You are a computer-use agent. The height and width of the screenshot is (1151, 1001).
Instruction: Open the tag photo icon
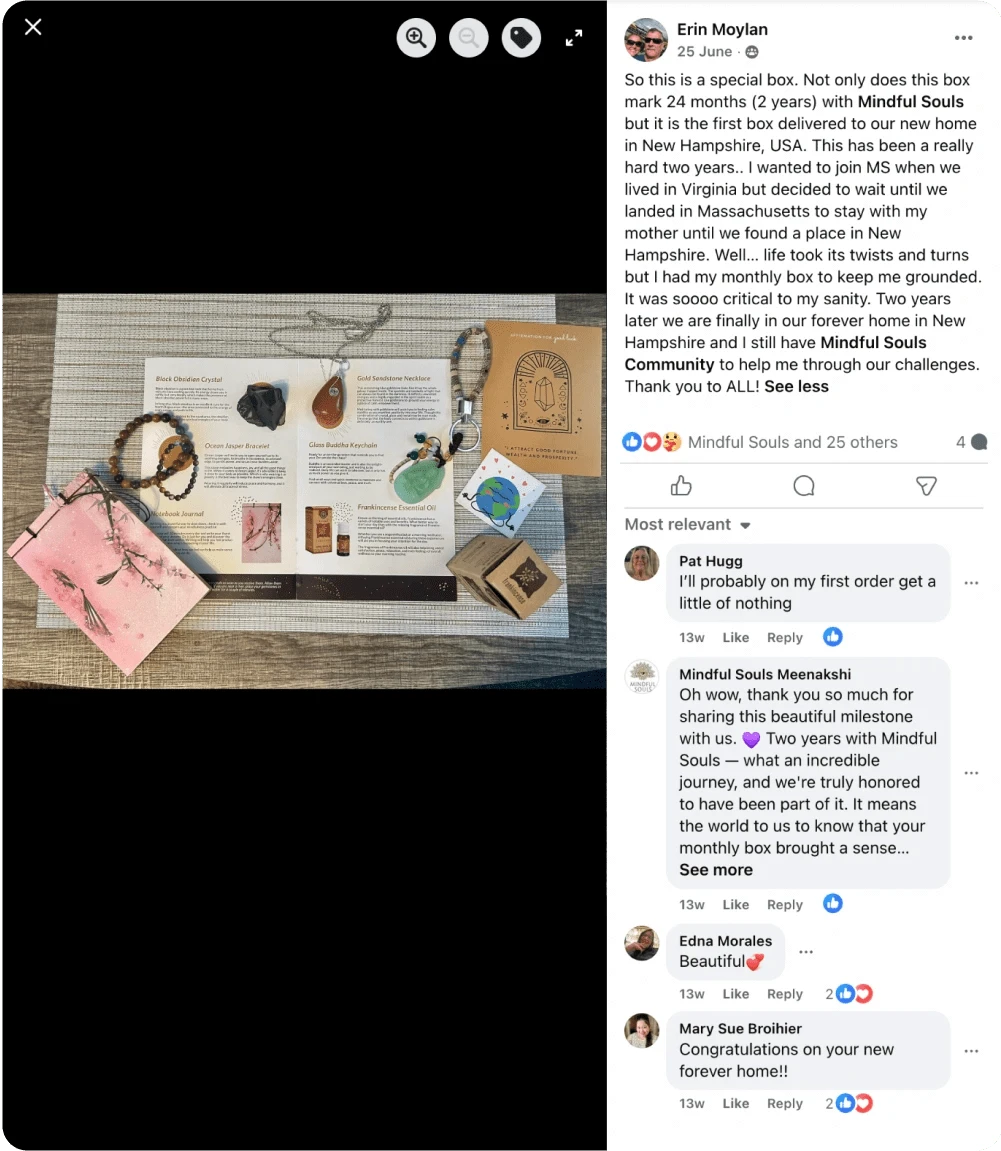[521, 37]
